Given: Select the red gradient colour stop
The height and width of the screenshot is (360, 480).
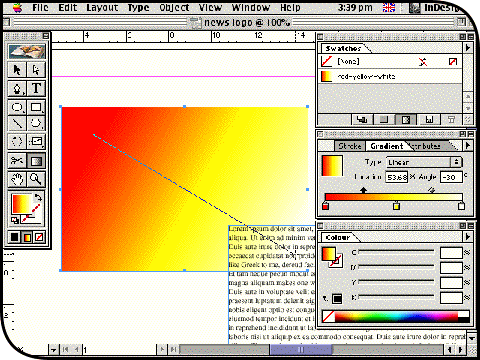Looking at the screenshot, I should tap(326, 206).
